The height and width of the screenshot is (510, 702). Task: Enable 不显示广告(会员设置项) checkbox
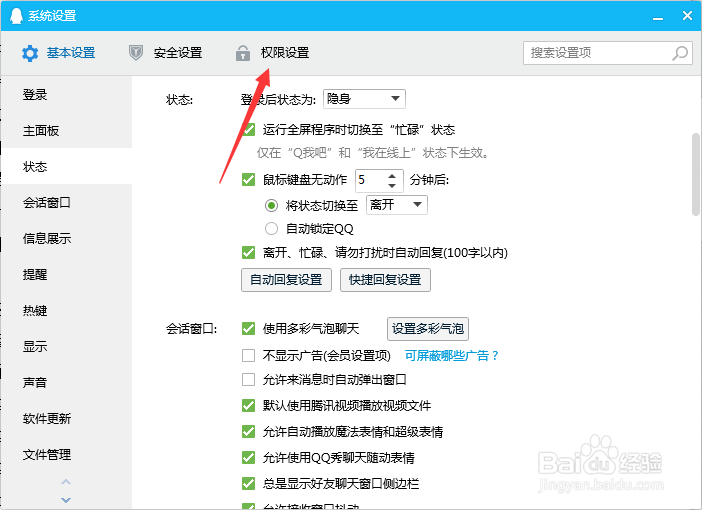(248, 356)
